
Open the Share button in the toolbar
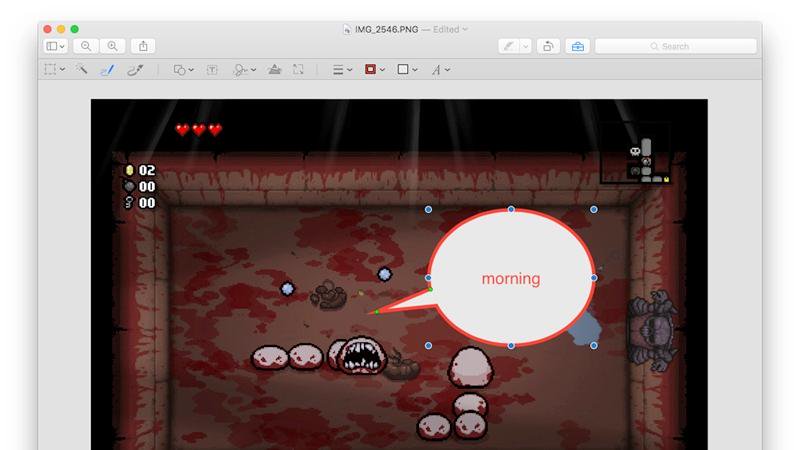click(143, 46)
